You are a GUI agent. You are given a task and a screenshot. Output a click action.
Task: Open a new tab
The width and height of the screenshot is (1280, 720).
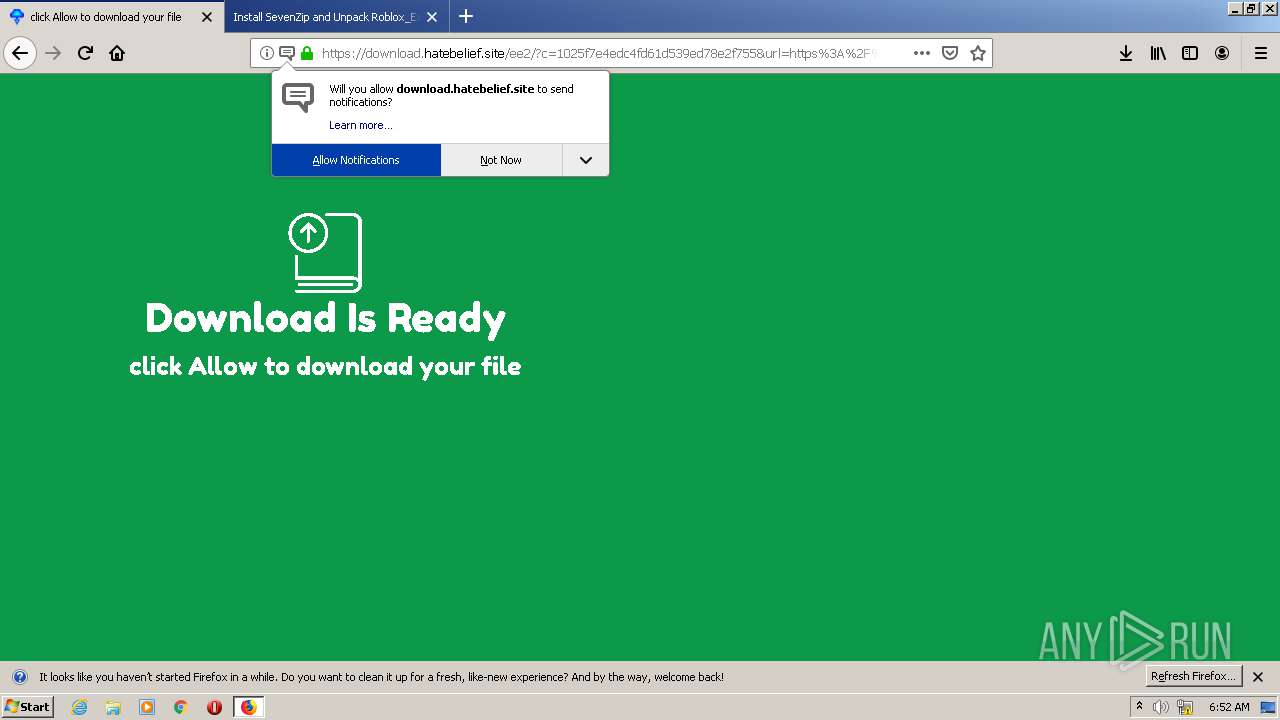point(466,16)
